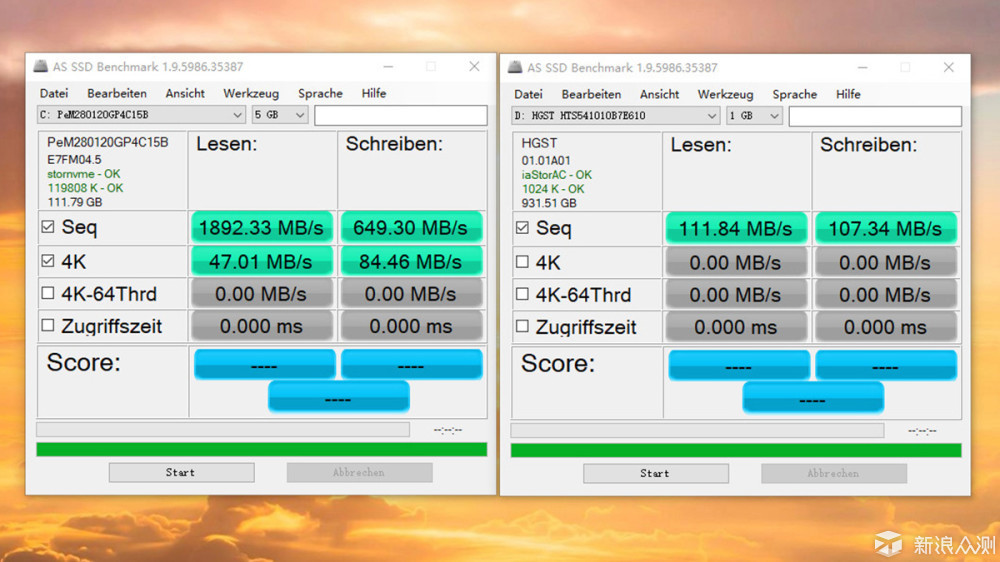
Task: Expand the D: HGST drive selection dropdown
Action: coord(616,116)
